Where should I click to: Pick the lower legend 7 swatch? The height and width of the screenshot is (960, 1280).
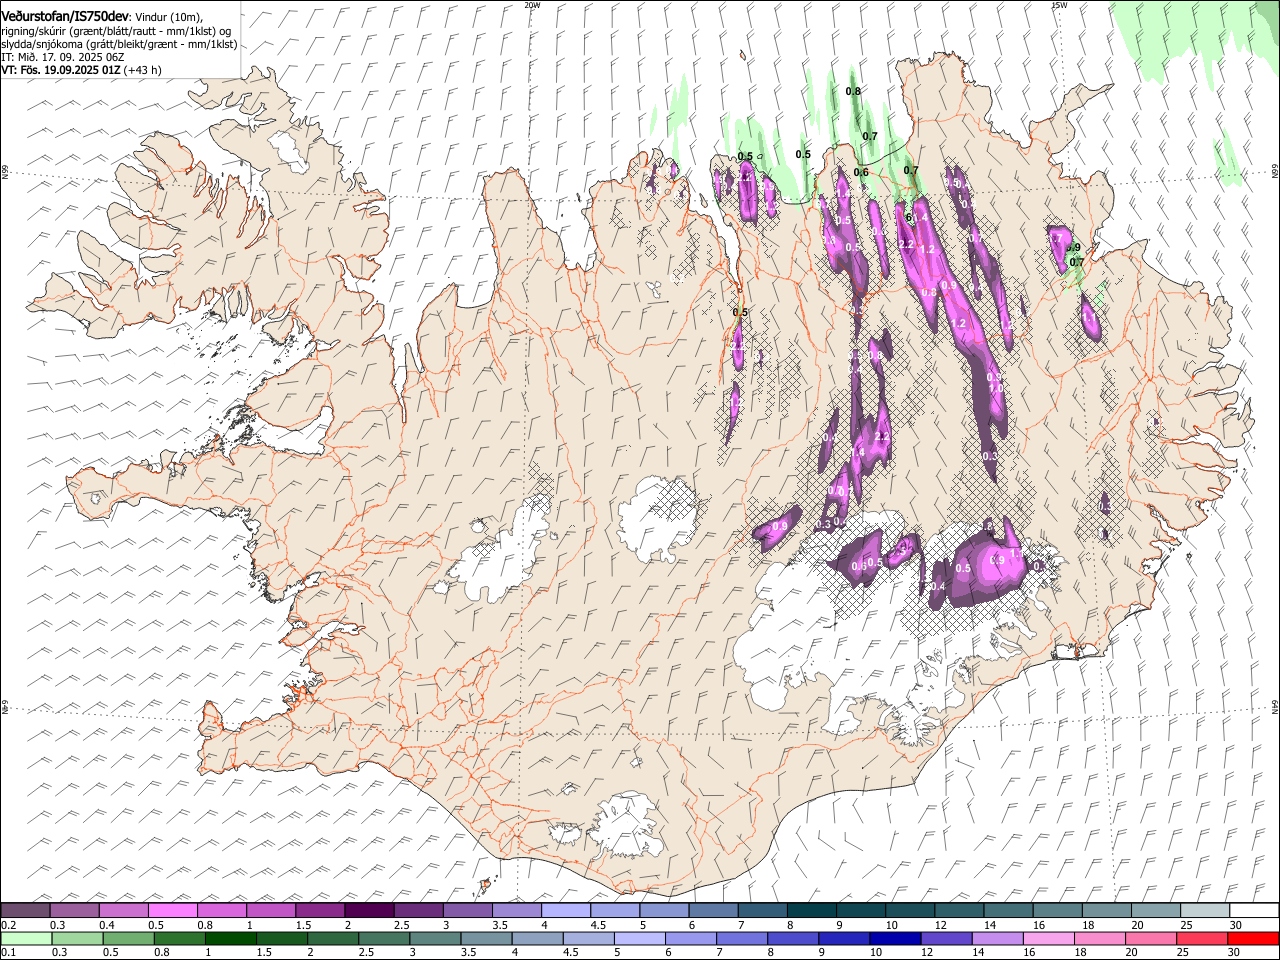click(x=741, y=938)
